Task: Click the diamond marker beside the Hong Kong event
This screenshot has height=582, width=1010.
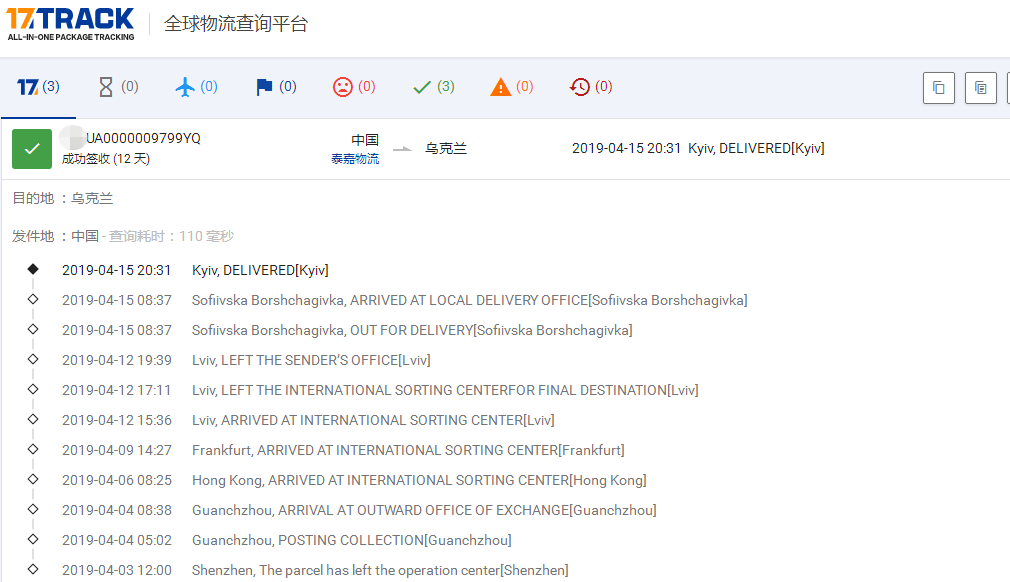Action: 33,480
